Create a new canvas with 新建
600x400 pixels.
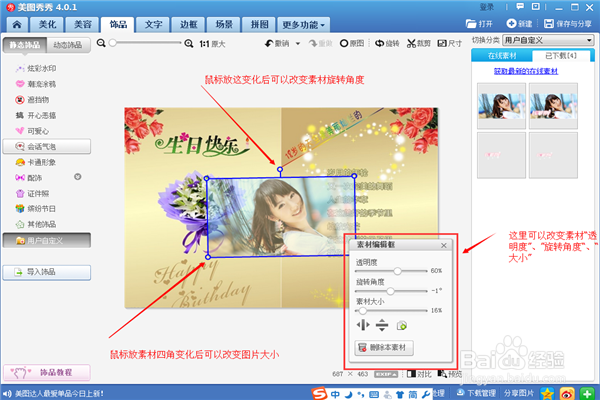pos(519,24)
